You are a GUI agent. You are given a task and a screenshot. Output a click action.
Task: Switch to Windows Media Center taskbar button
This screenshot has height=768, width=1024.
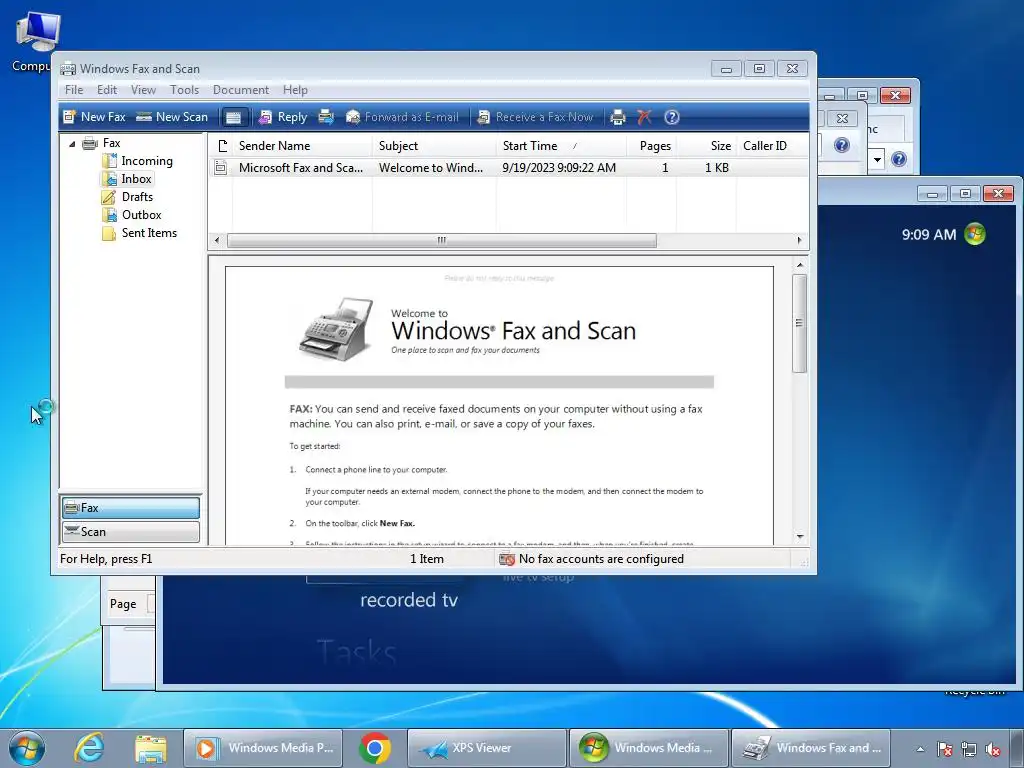[649, 748]
